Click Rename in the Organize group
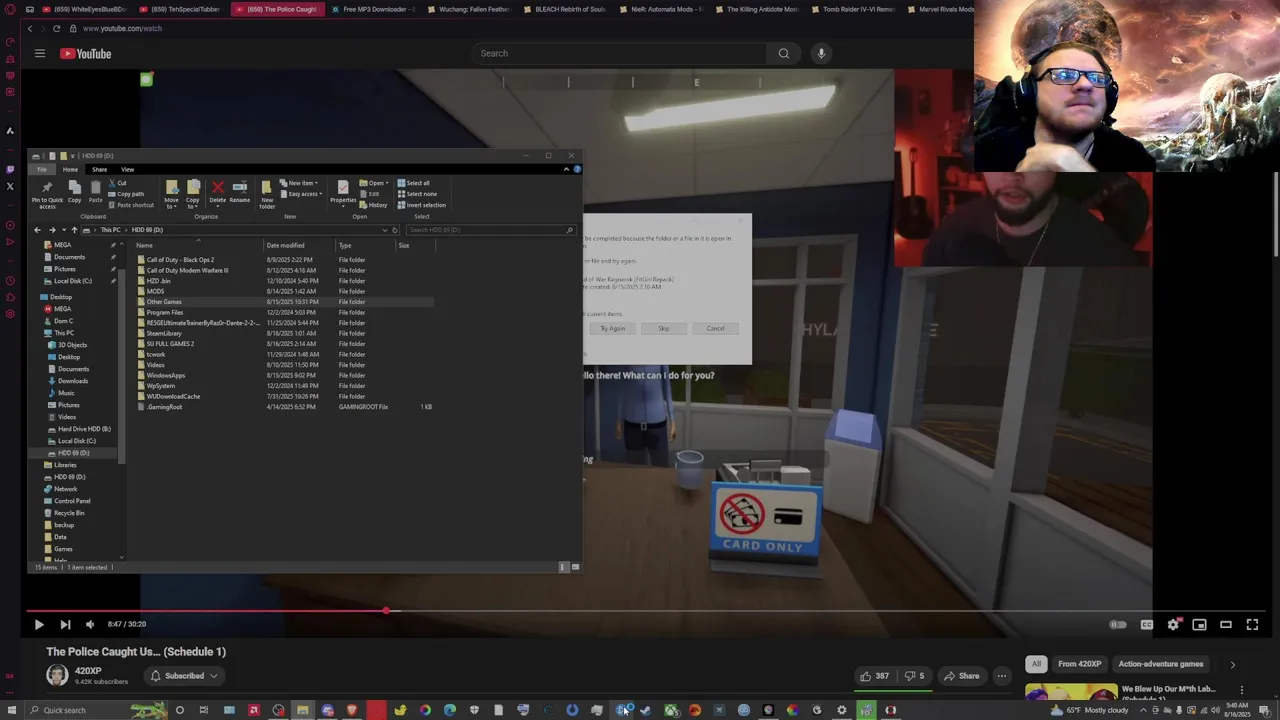Screen dimensions: 1280x720 point(240,191)
